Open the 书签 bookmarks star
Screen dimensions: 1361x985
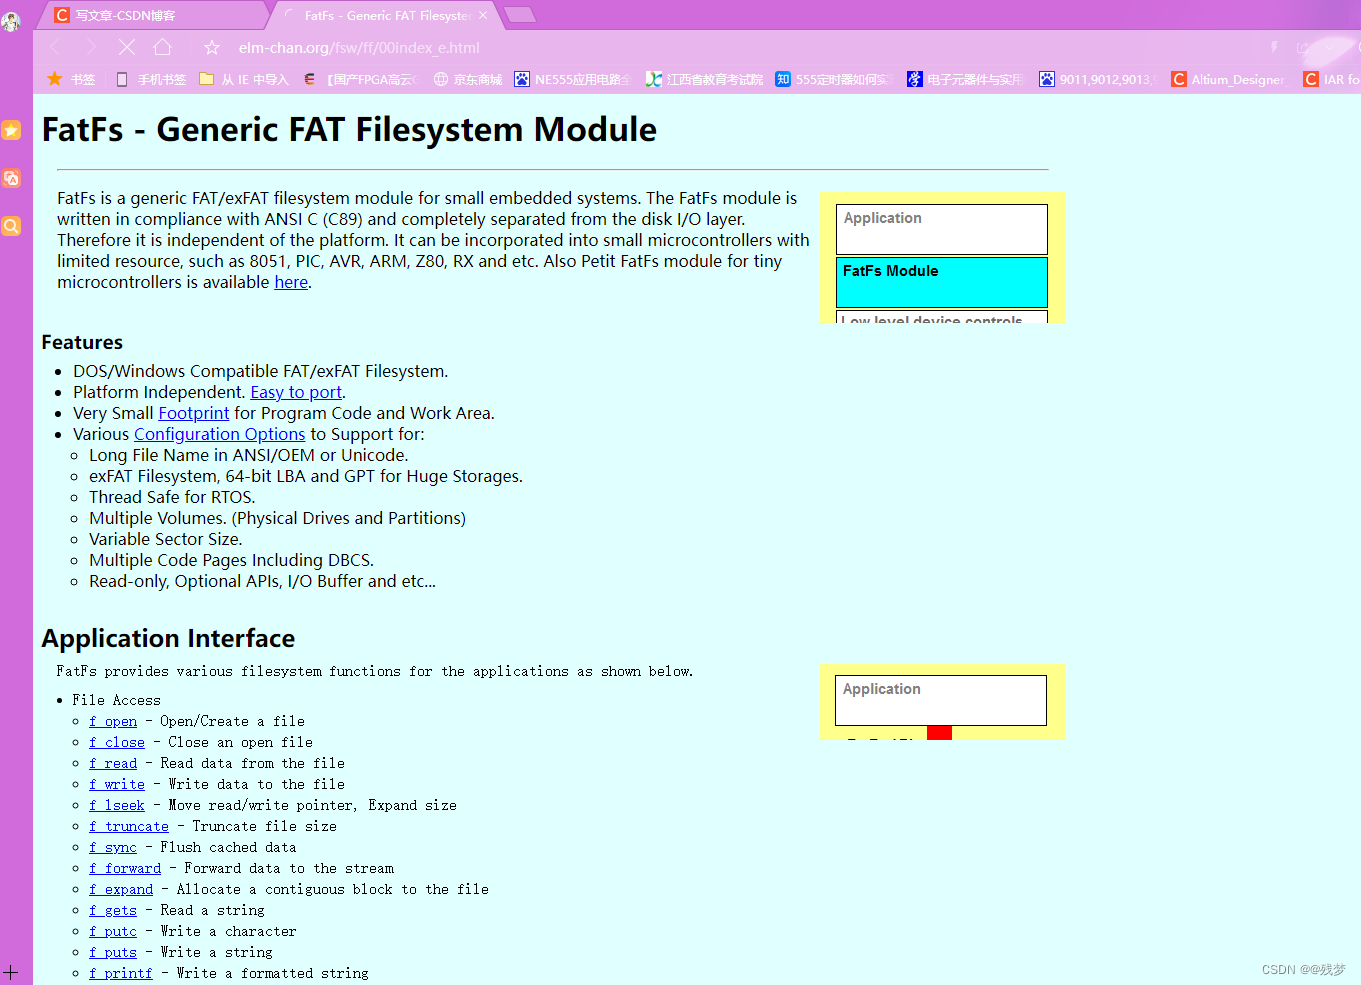[x=70, y=79]
